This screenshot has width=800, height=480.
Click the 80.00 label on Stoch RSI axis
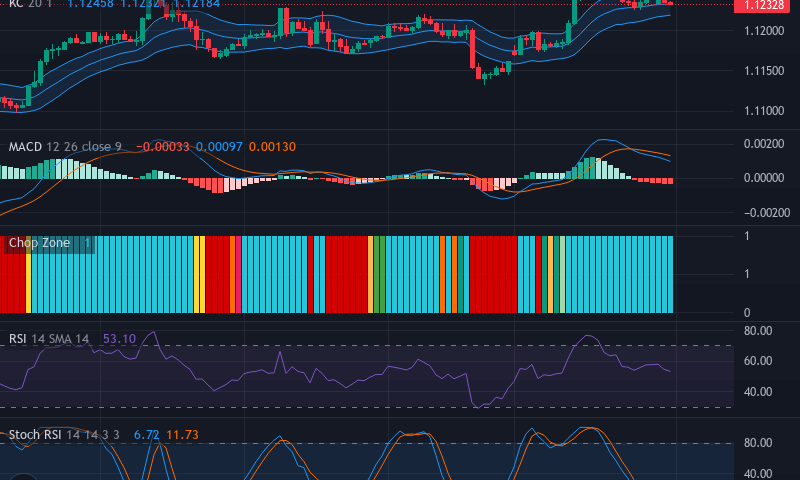[758, 443]
